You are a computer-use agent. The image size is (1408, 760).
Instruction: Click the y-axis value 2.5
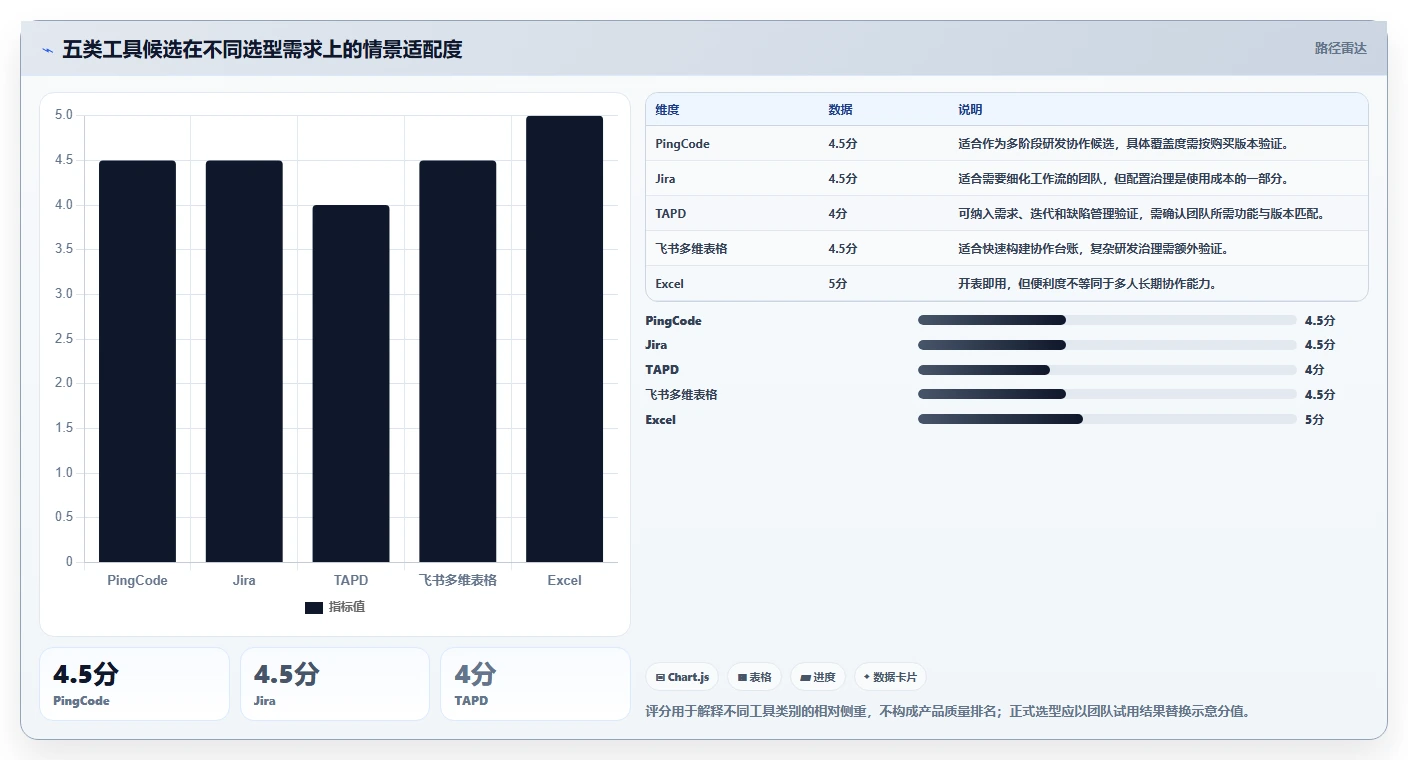point(63,339)
